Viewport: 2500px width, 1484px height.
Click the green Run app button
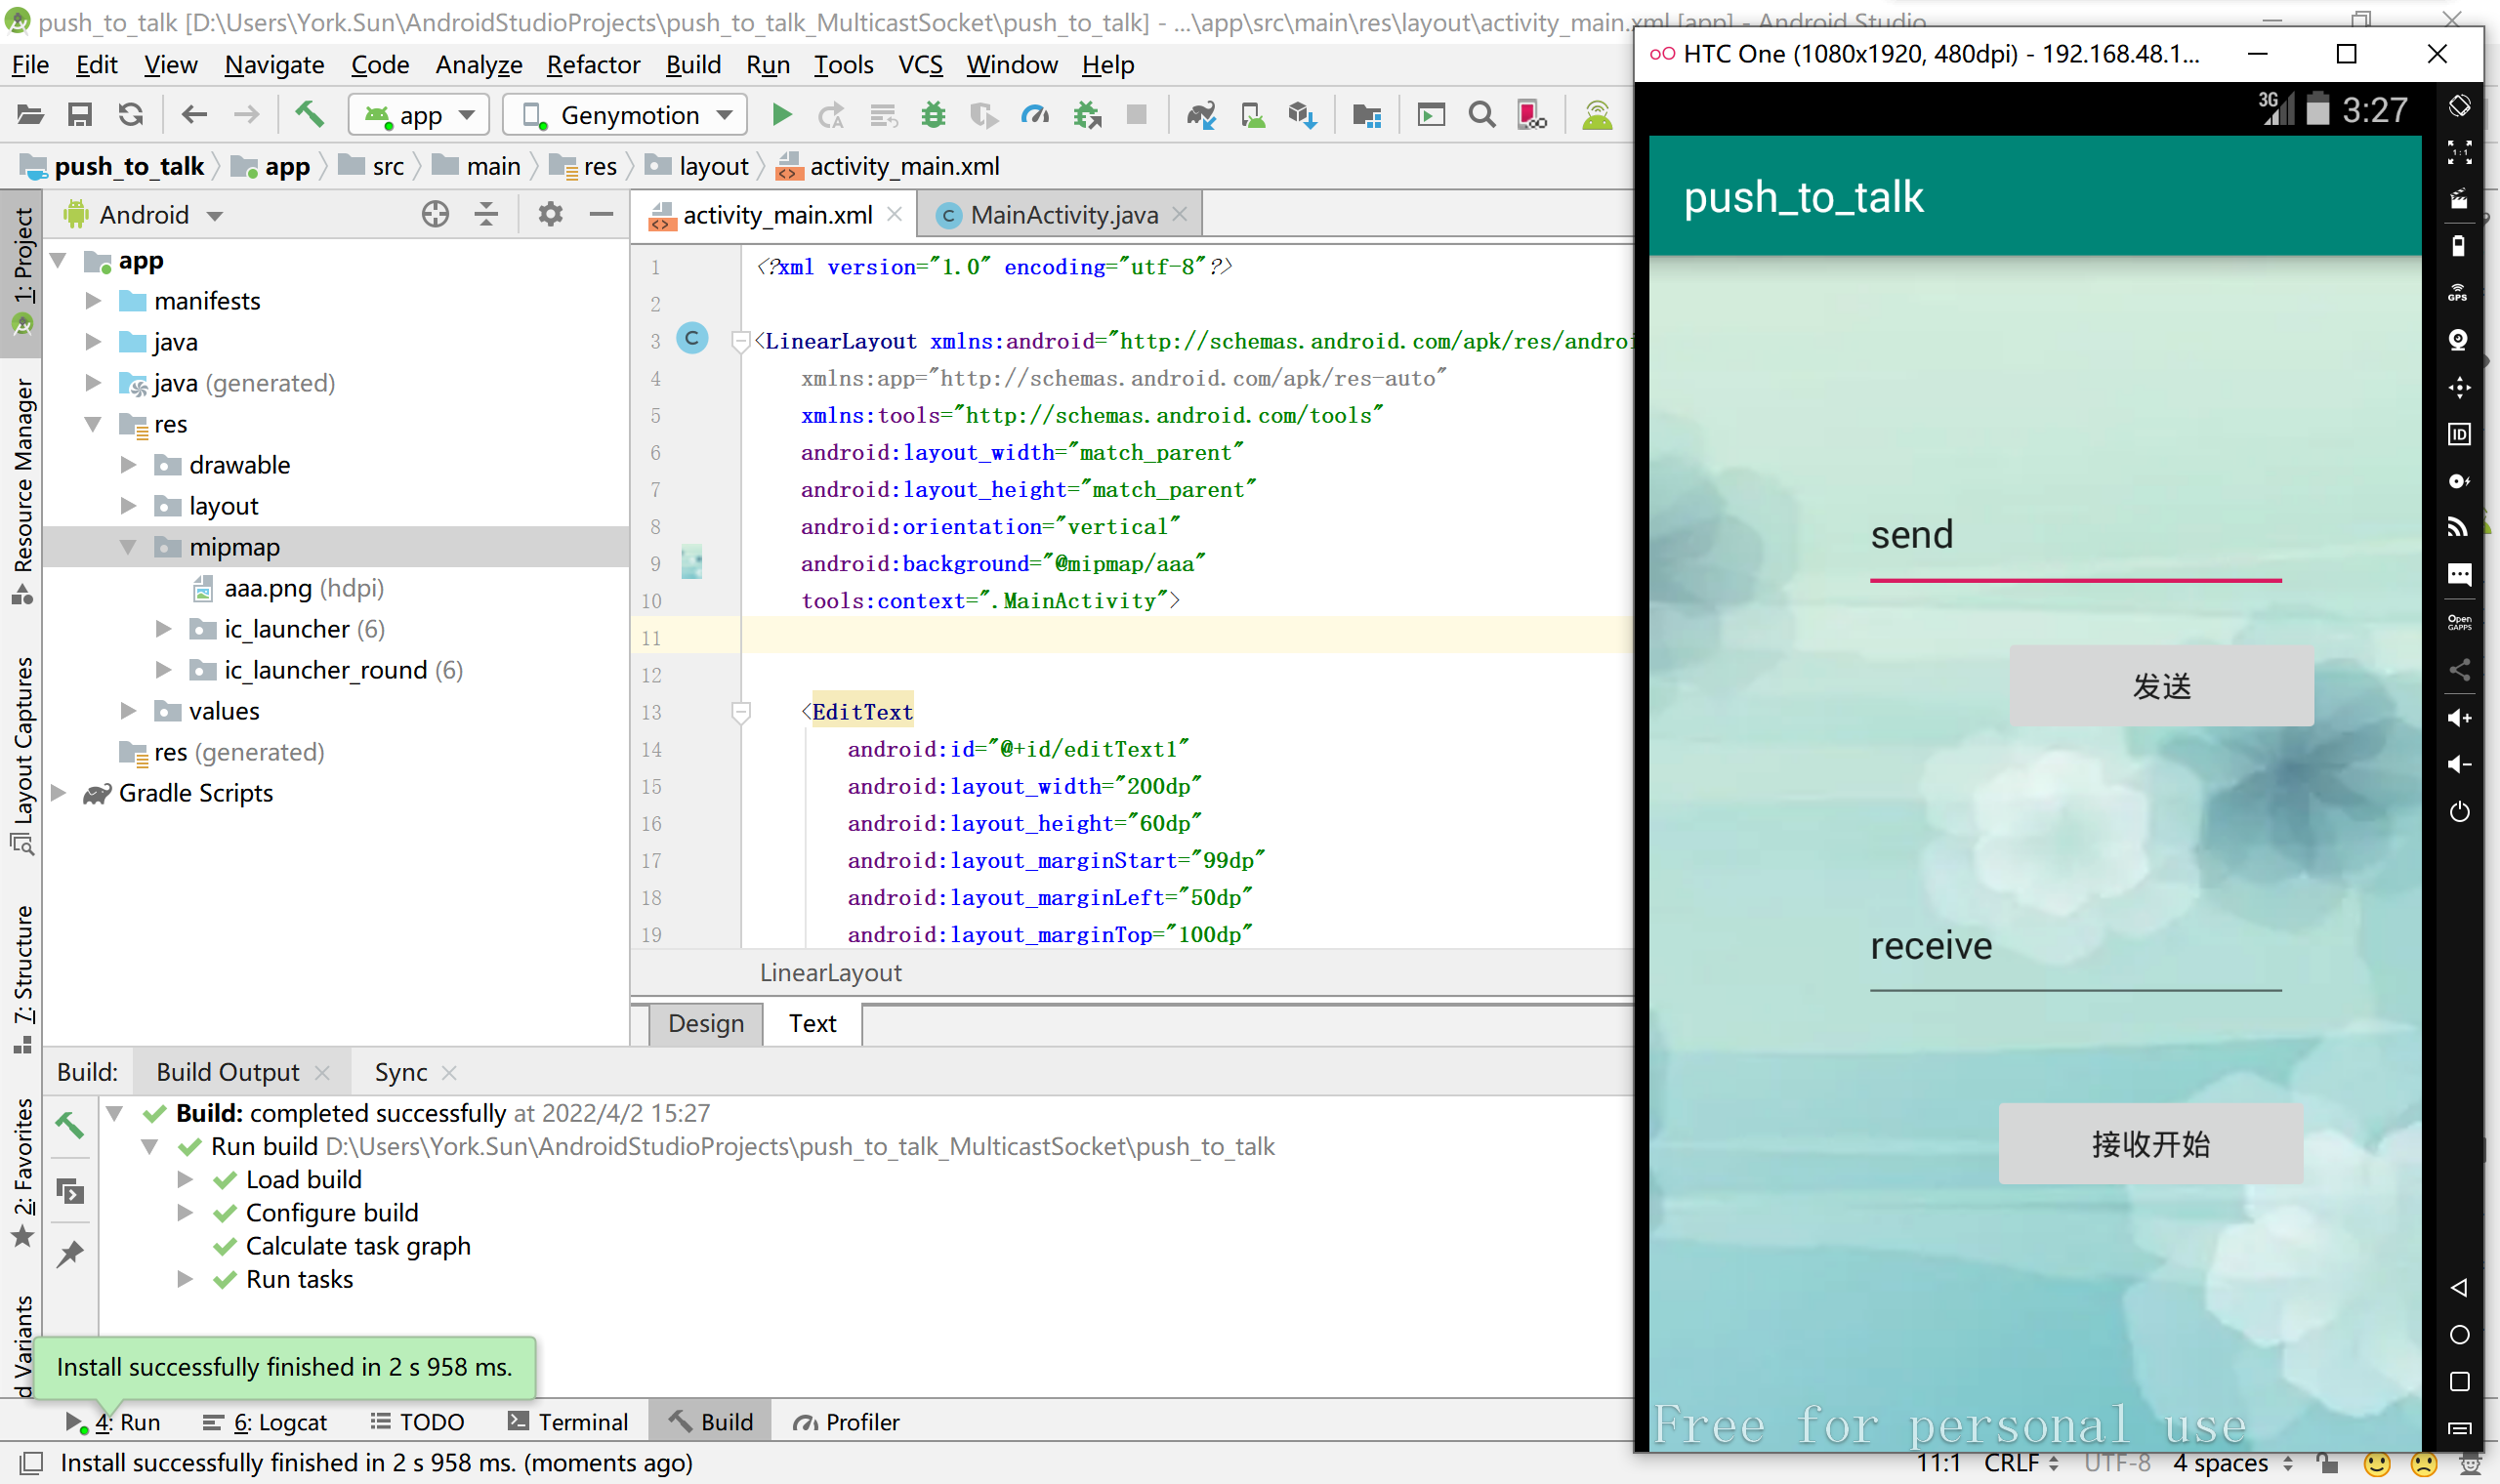click(x=781, y=115)
